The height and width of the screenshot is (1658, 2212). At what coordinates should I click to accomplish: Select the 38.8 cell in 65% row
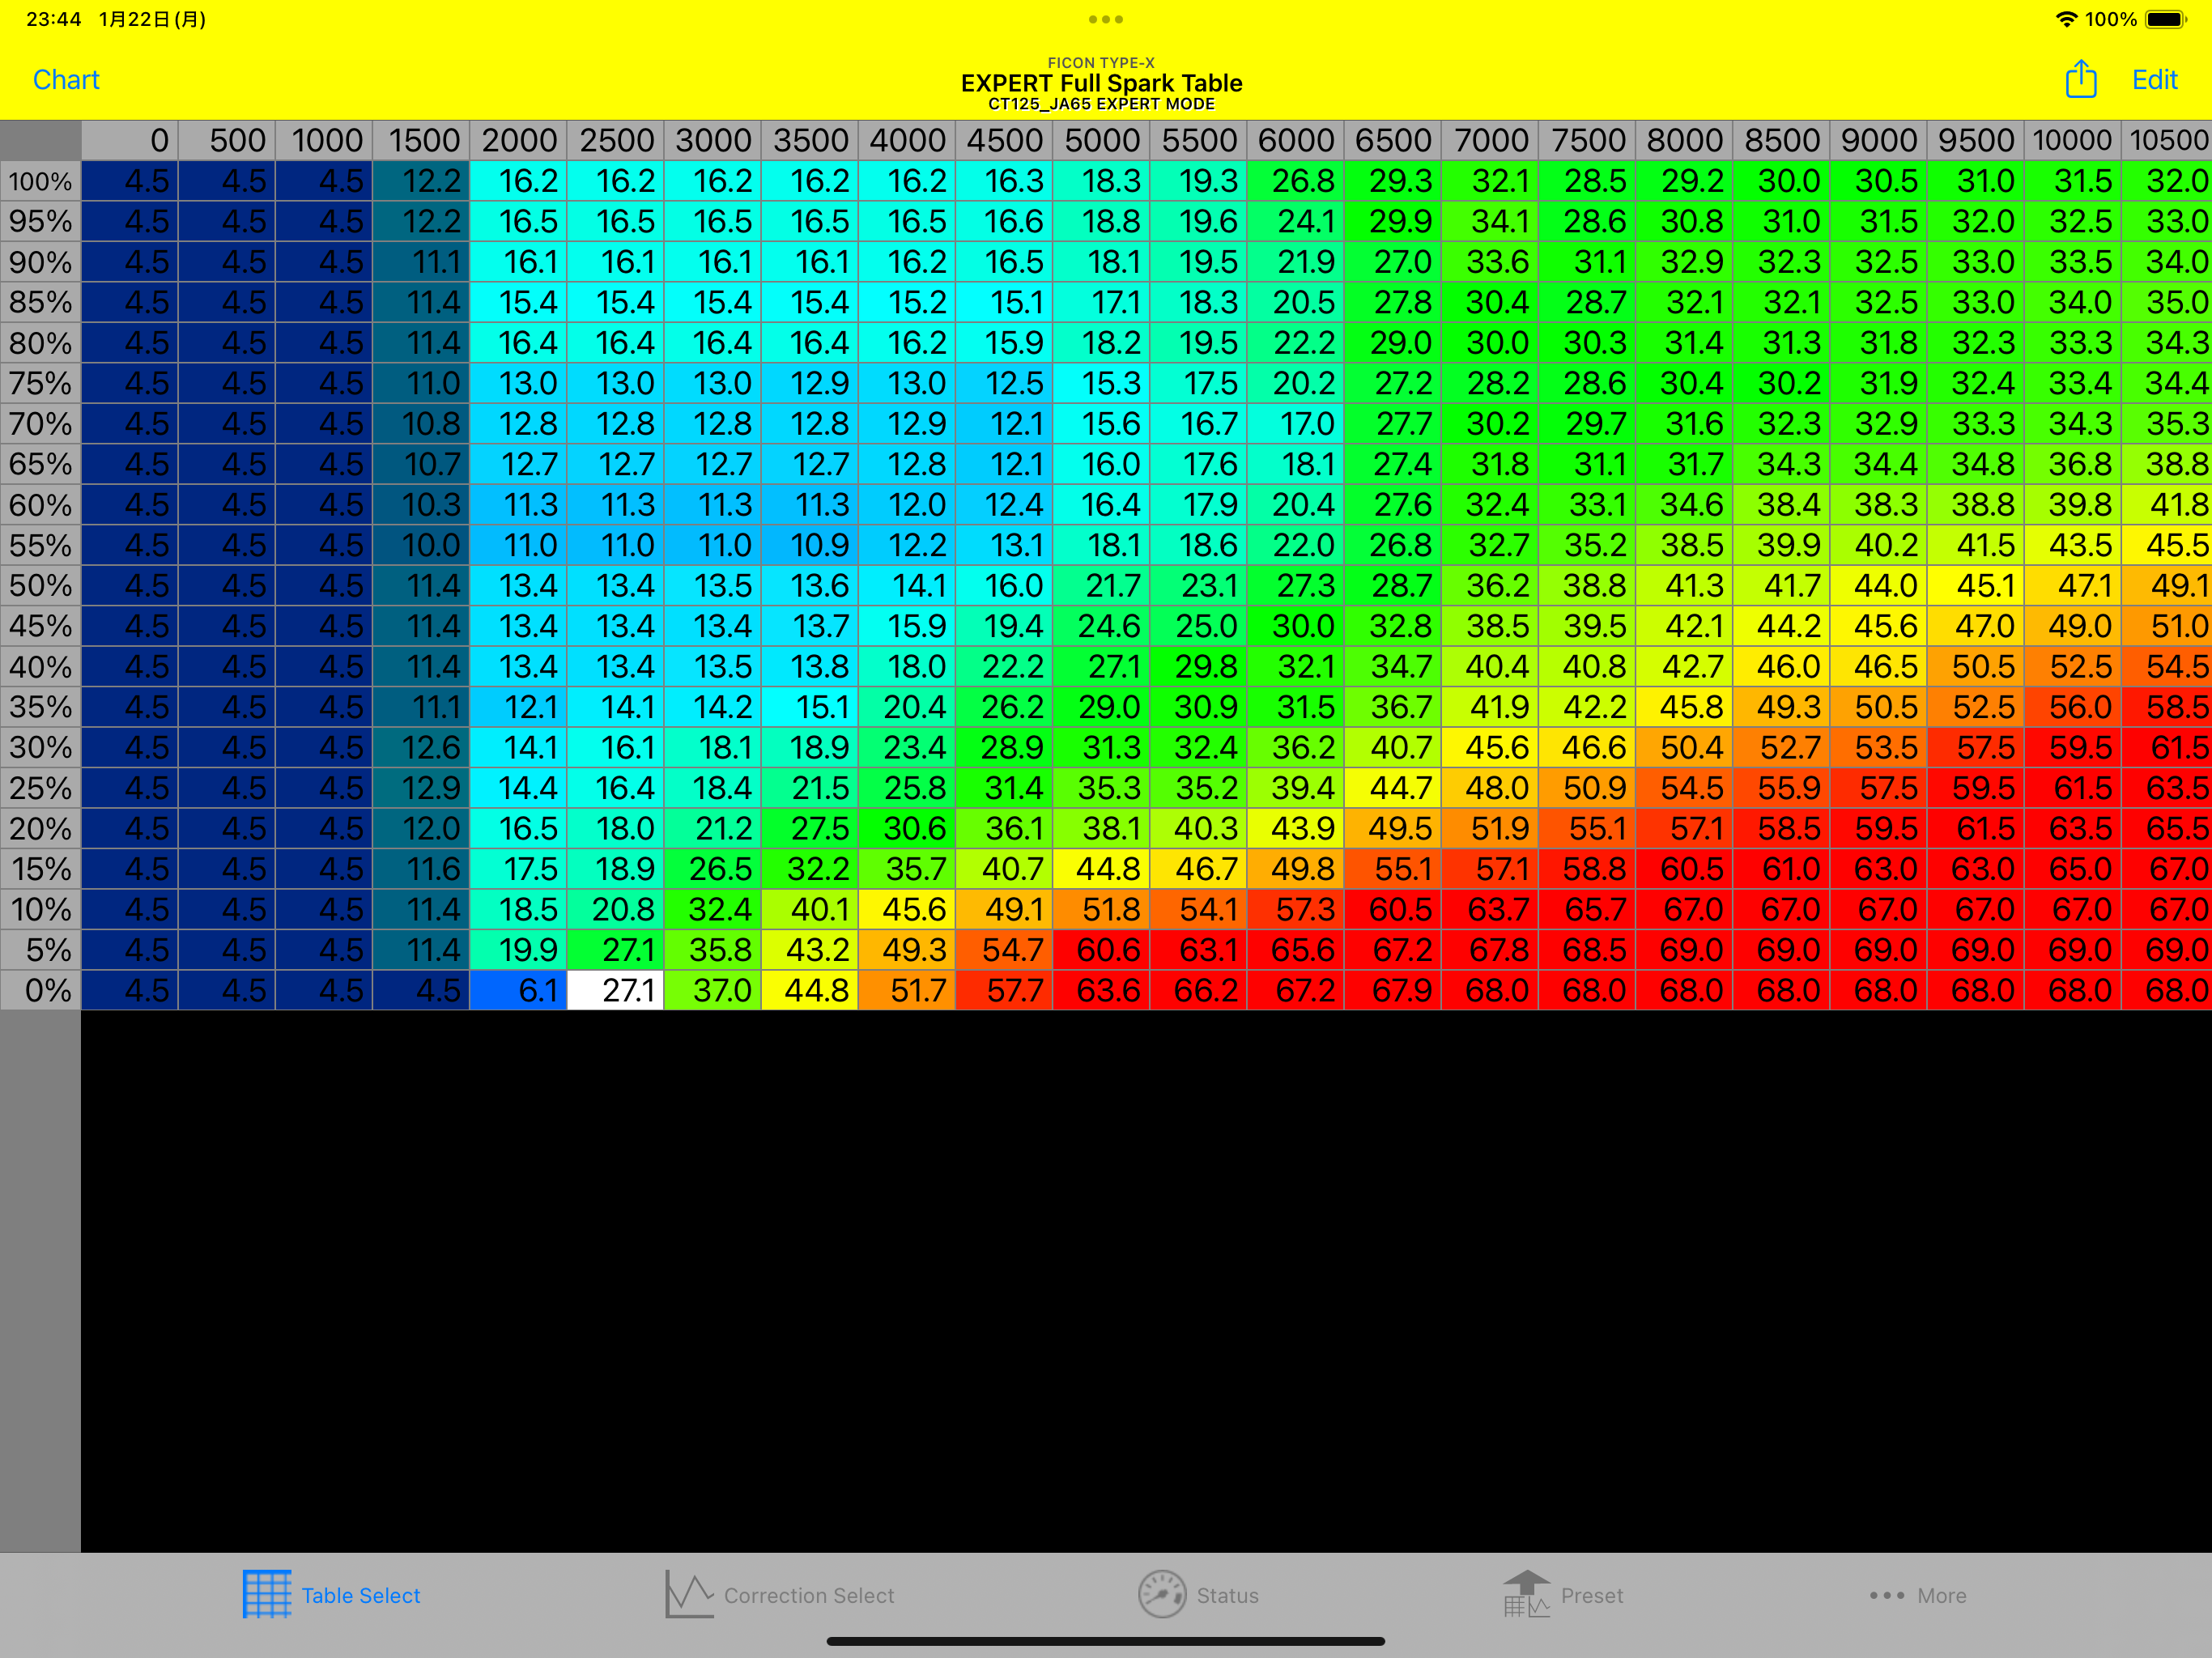[x=2168, y=464]
